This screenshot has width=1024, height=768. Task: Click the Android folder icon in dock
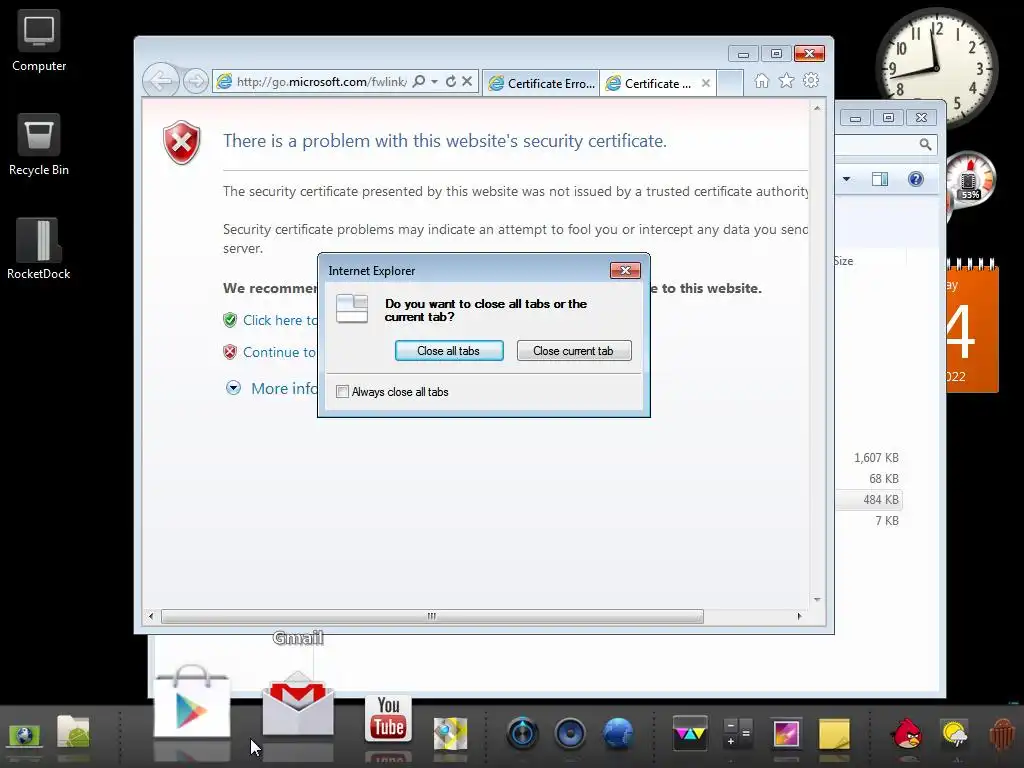click(73, 733)
